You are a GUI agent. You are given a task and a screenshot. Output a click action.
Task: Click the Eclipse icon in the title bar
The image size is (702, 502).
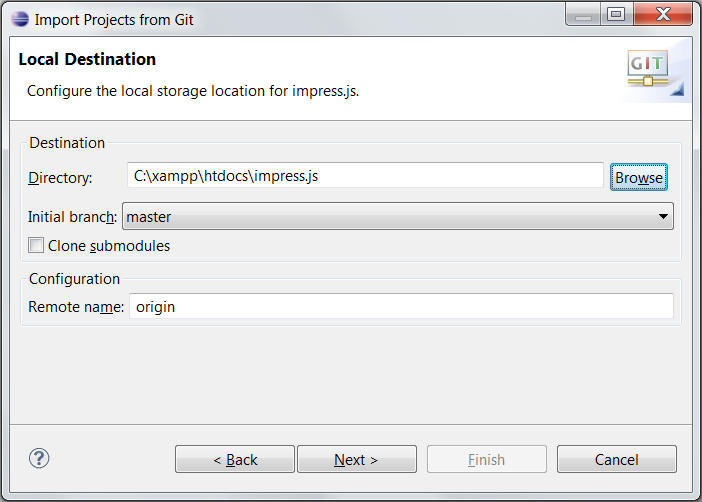click(x=20, y=19)
